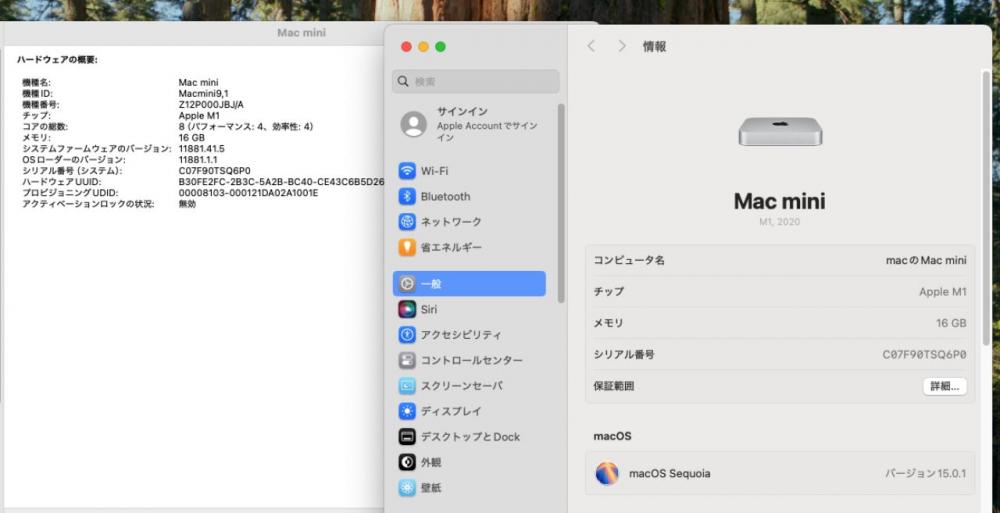The image size is (1000, 513).
Task: Click バージョン15.0.1 text
Action: click(925, 473)
